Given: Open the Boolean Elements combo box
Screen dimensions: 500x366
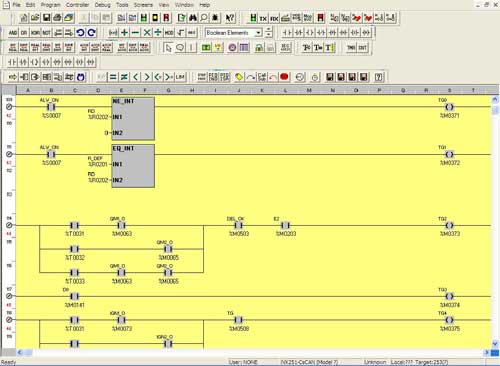Looking at the screenshot, I should (x=233, y=33).
